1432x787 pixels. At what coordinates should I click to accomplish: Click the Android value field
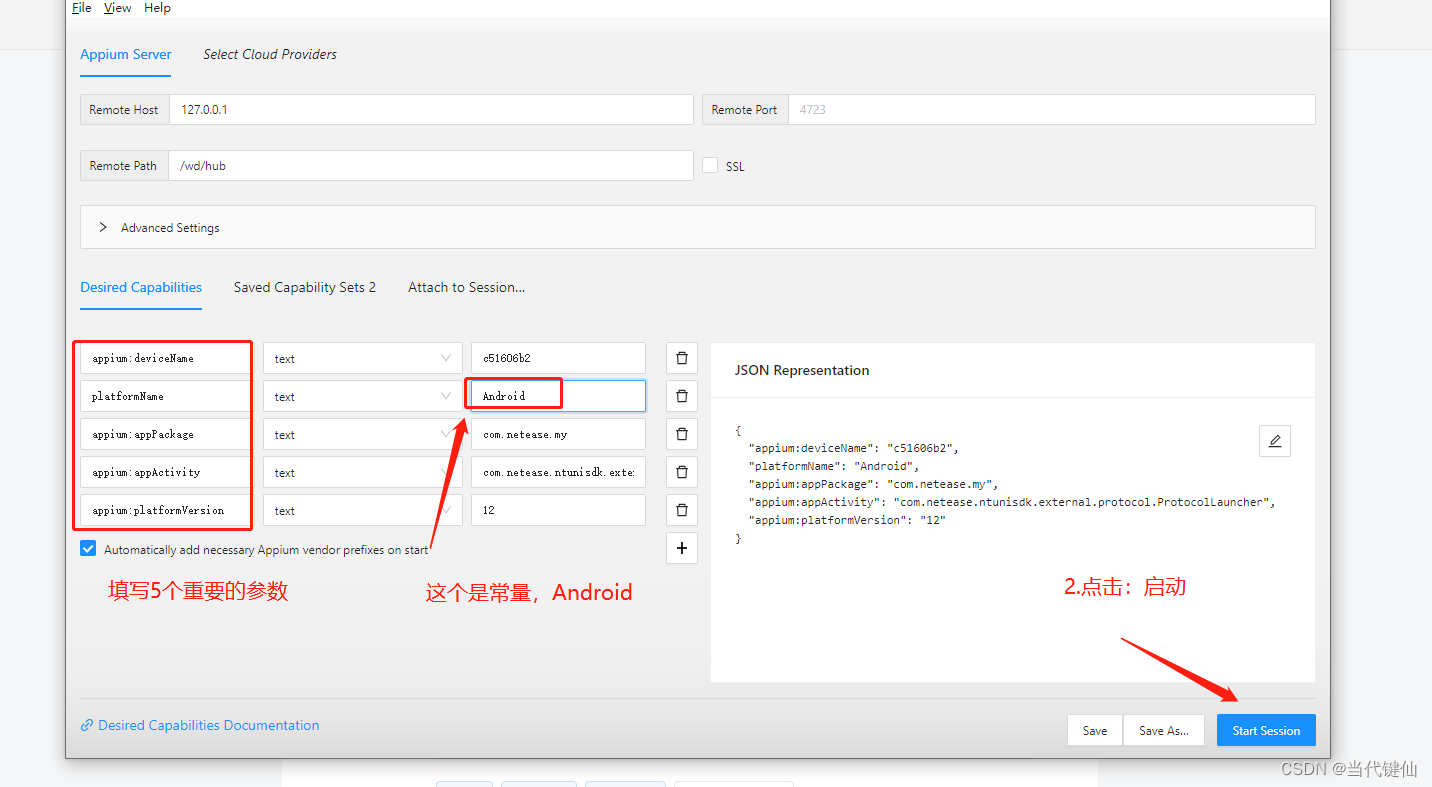(x=558, y=396)
